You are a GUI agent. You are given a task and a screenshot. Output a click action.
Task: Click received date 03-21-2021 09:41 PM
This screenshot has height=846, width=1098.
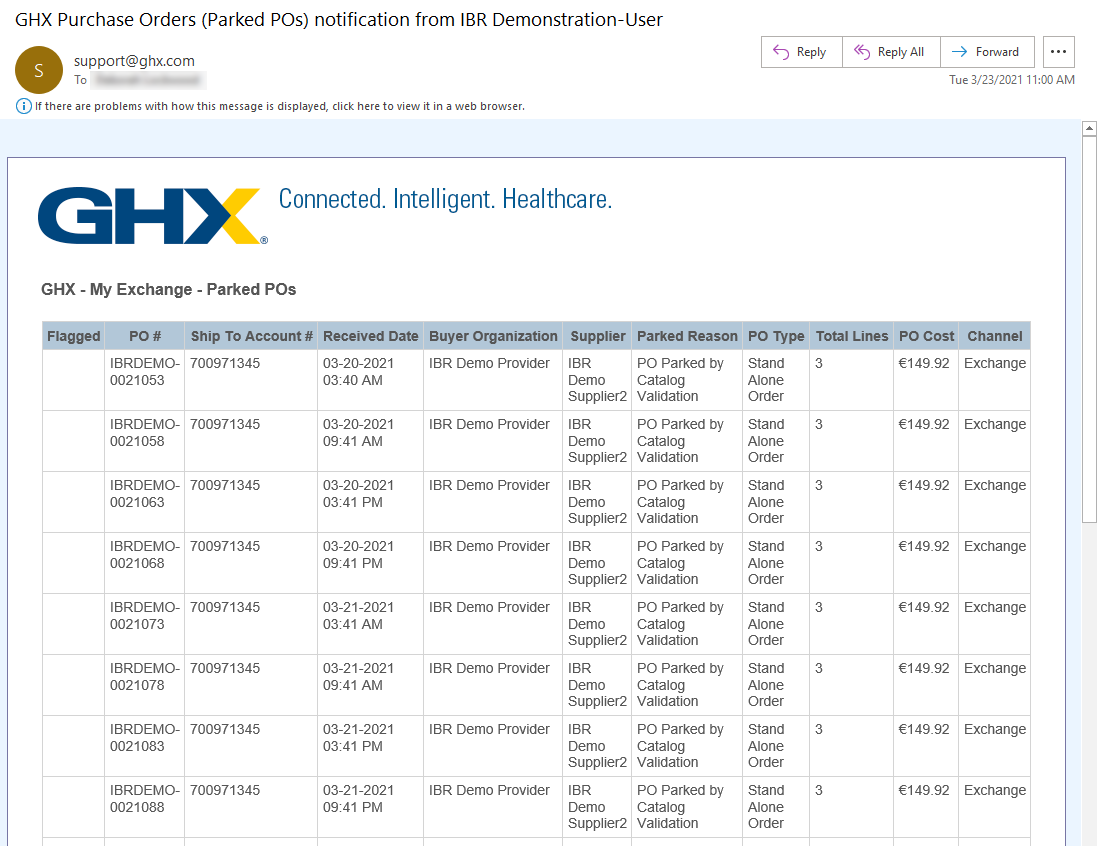[359, 798]
